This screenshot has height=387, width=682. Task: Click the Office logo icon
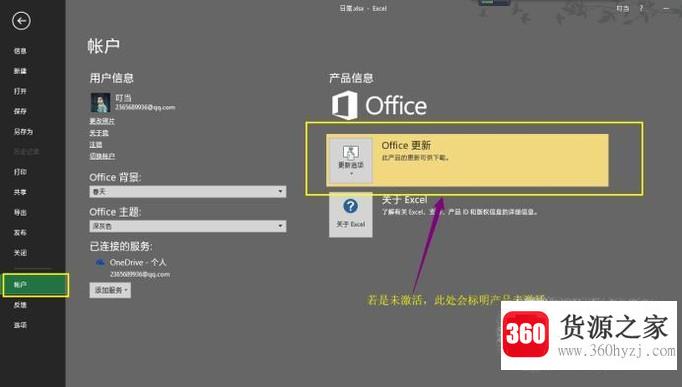[x=344, y=105]
